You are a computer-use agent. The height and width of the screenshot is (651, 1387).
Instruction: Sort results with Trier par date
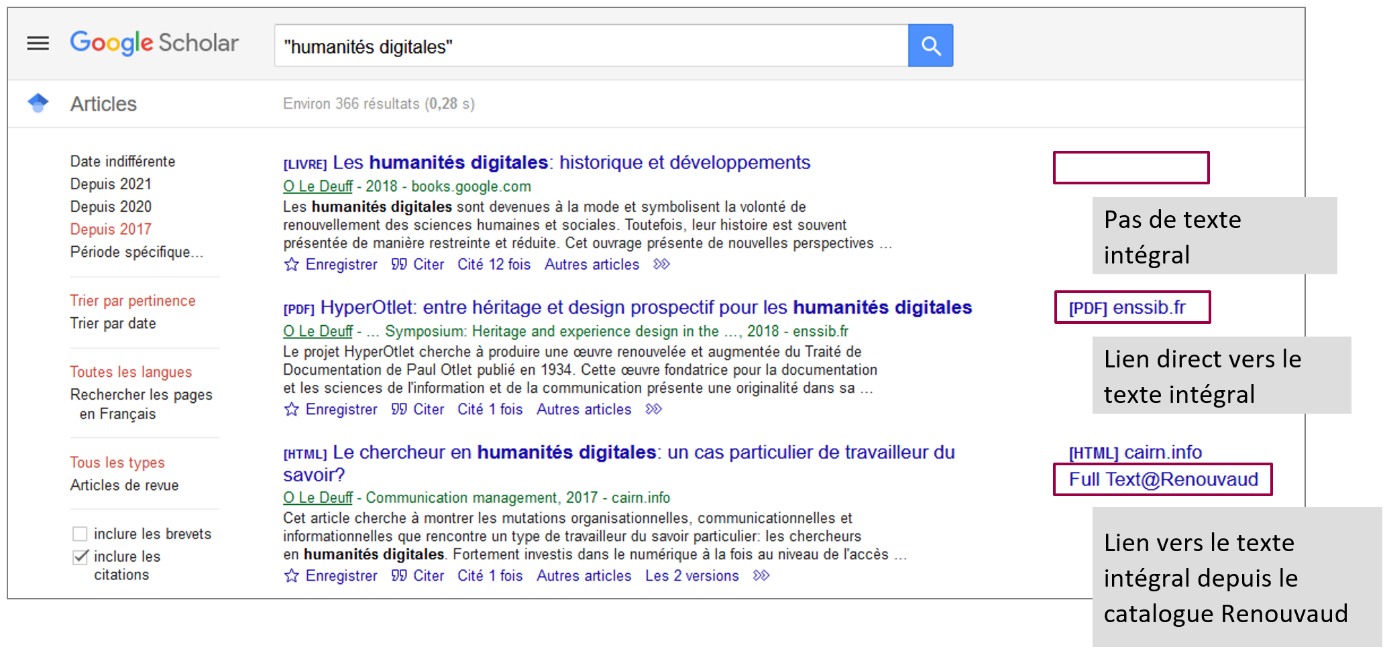tap(113, 323)
